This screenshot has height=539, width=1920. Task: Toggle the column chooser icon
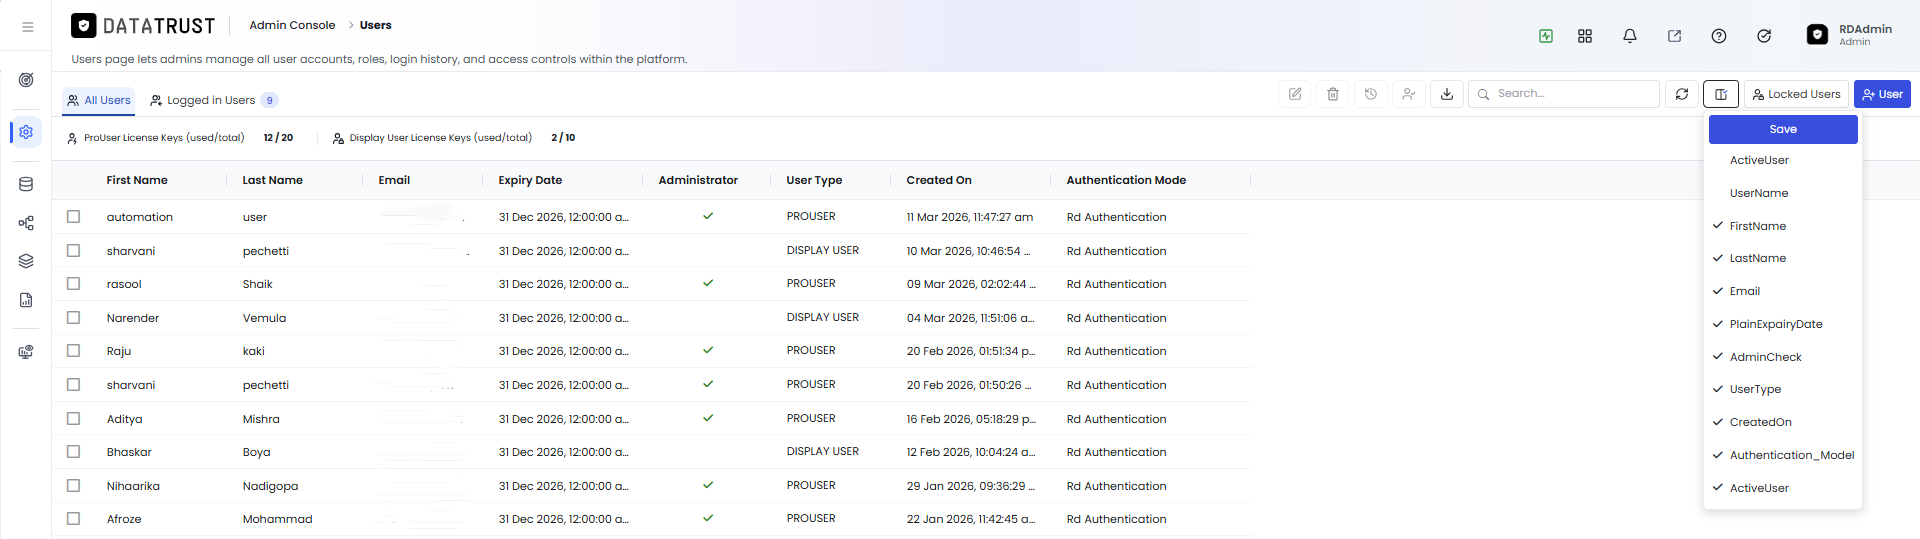coord(1721,94)
